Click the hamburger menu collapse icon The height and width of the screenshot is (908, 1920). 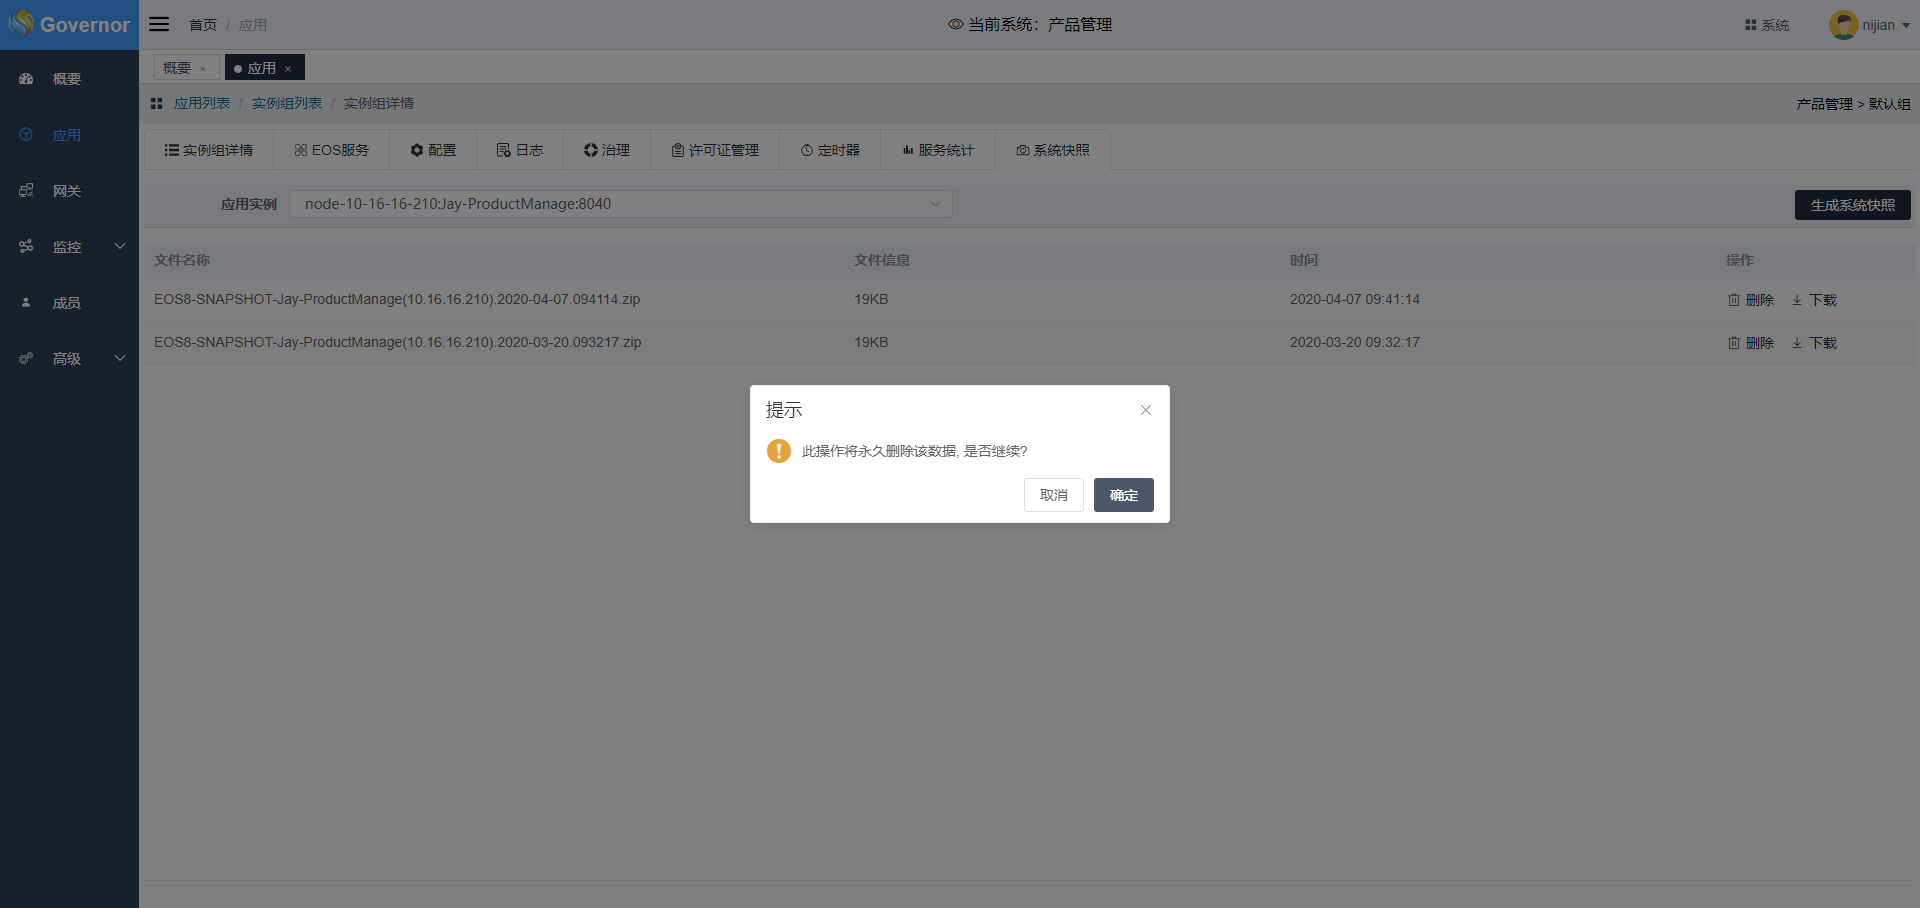[x=159, y=24]
